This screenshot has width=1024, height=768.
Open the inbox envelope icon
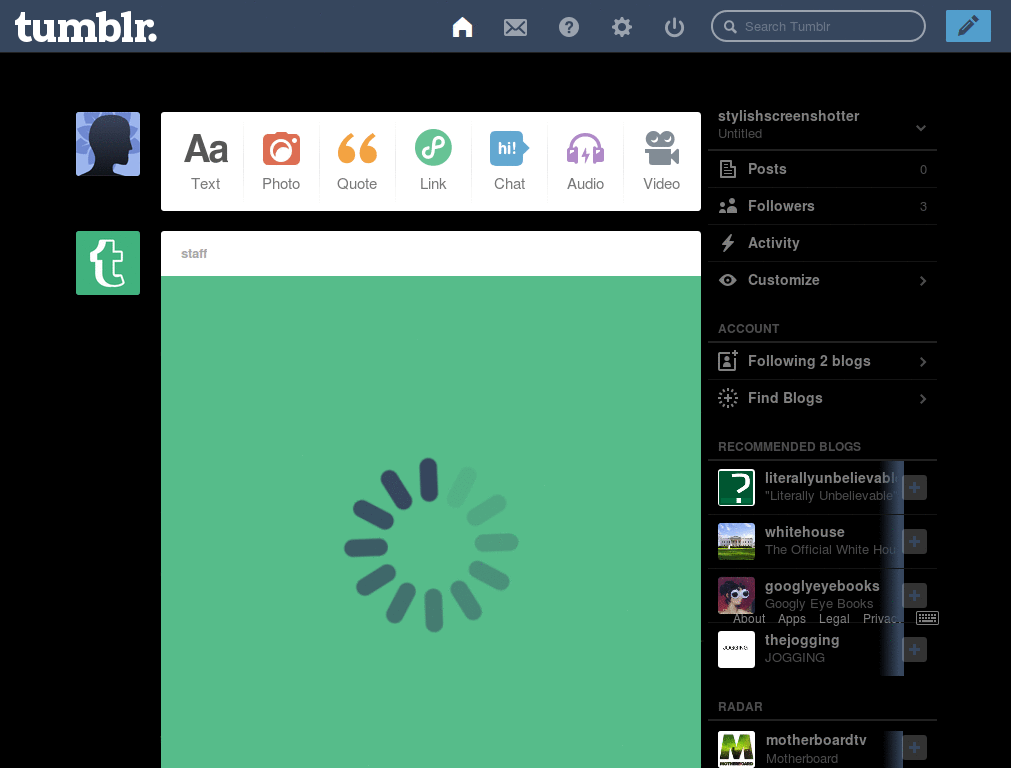(515, 27)
